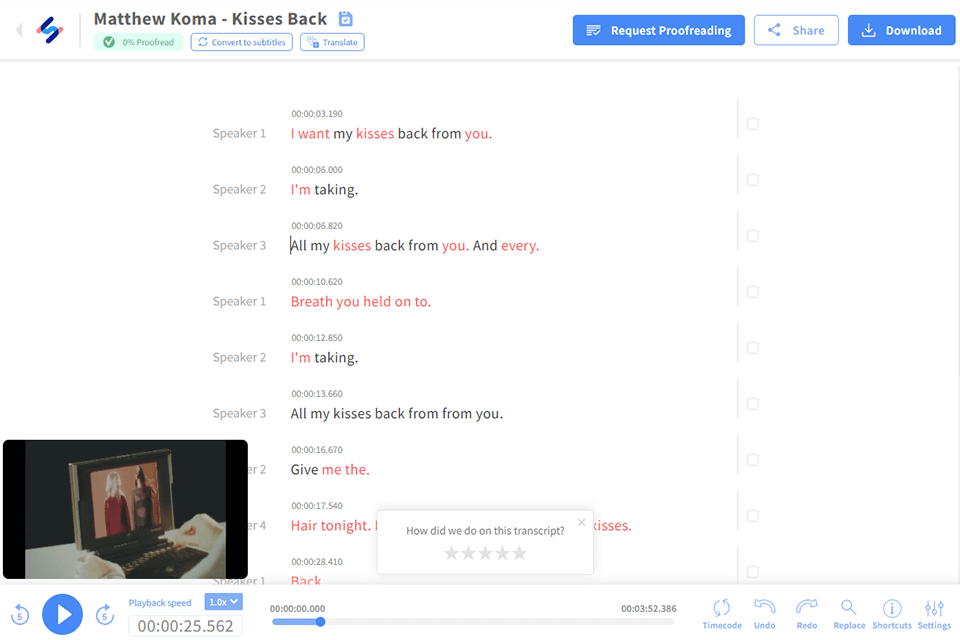Check the box for "Give me the" row
This screenshot has height=640, width=960.
752,460
